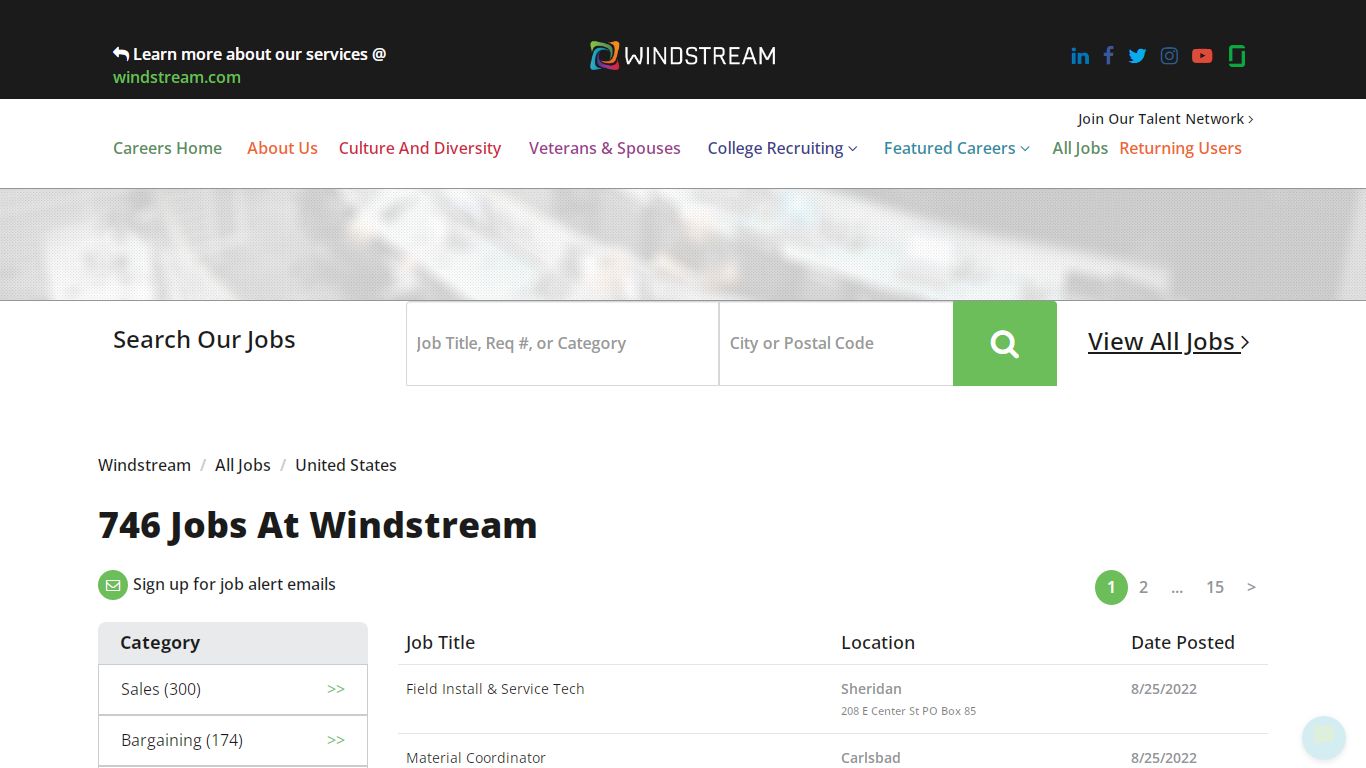Open Windstream YouTube channel icon
Screen dimensions: 1366x768
click(1202, 56)
